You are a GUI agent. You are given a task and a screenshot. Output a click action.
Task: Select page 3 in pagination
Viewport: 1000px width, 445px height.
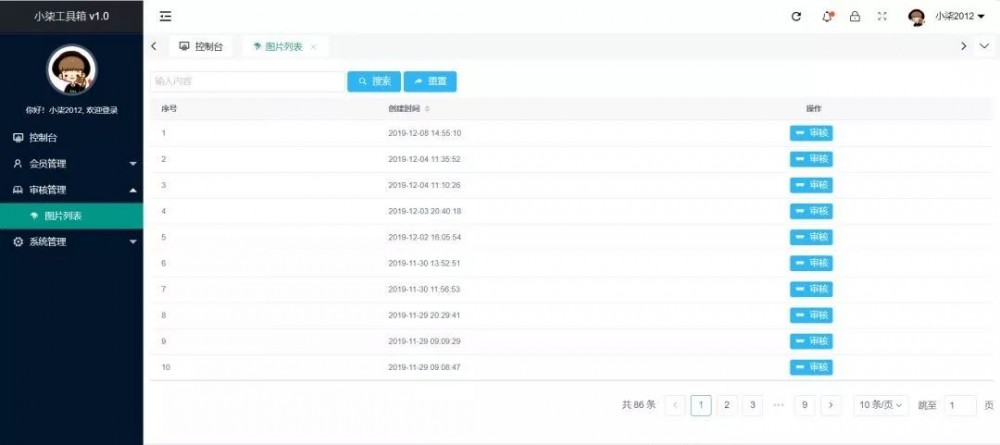coord(753,405)
